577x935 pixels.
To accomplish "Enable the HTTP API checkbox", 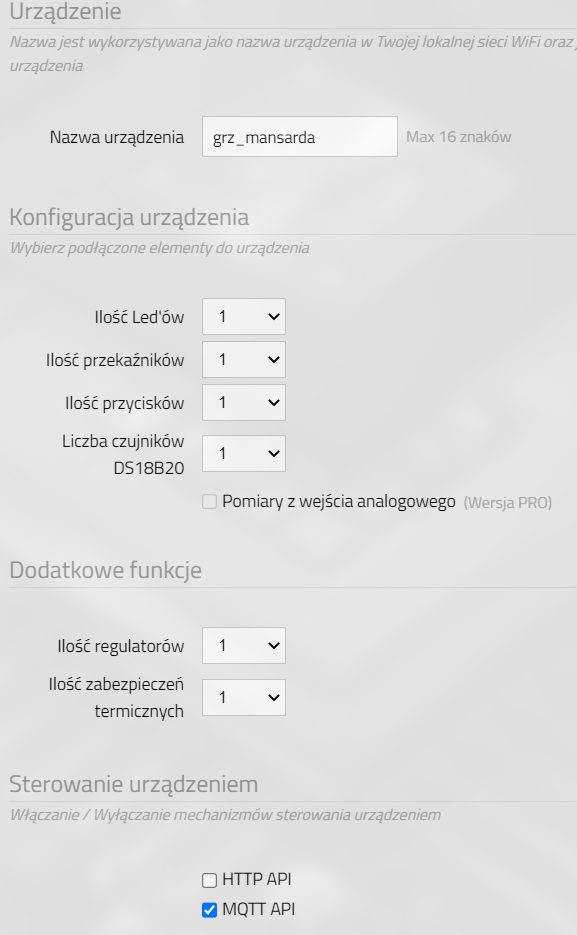I will pos(209,880).
